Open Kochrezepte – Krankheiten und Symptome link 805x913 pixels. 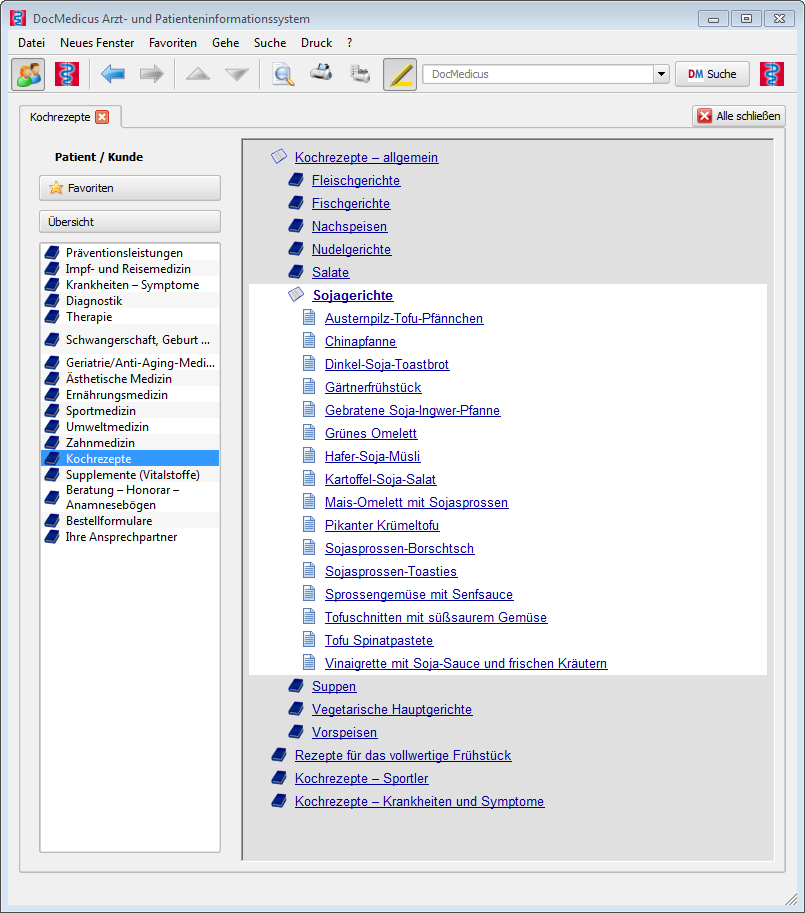click(x=420, y=801)
